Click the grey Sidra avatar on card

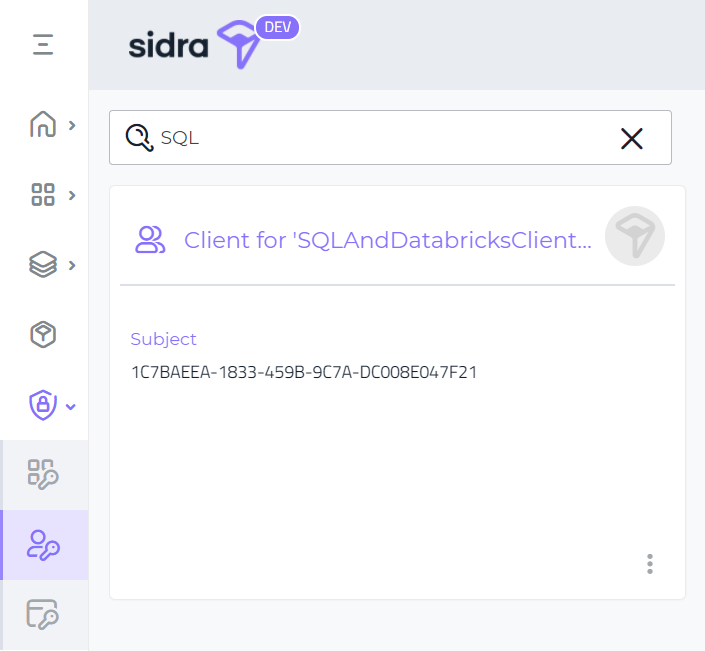point(635,236)
